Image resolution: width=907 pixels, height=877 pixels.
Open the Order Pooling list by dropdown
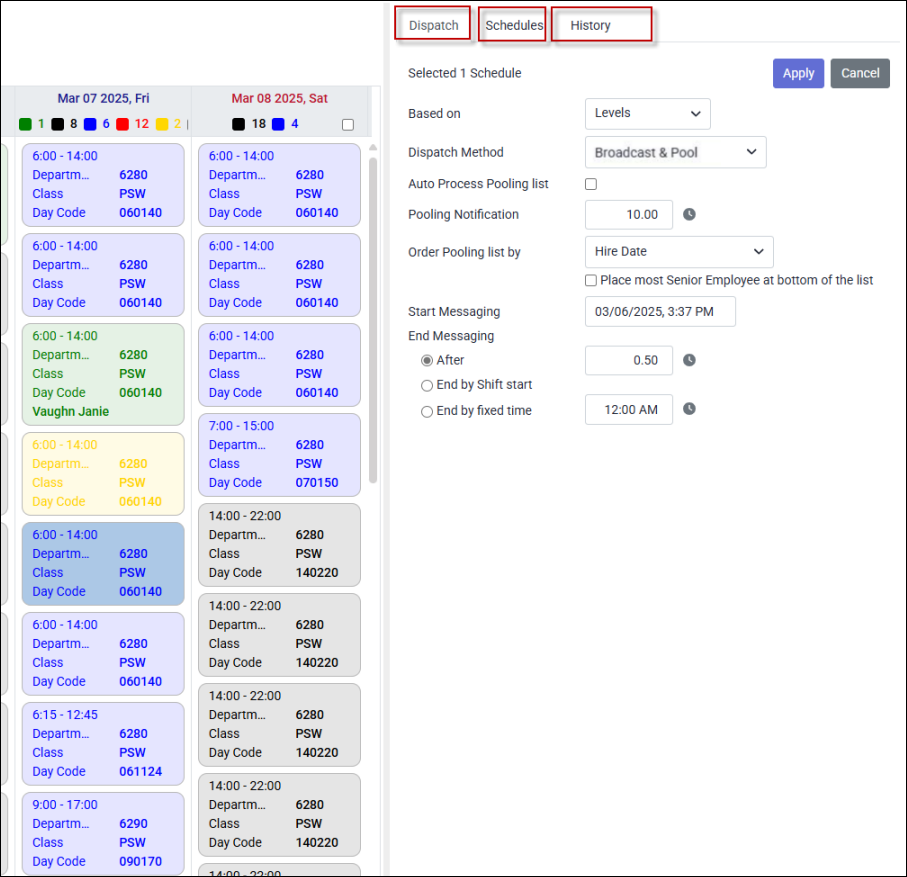click(679, 252)
